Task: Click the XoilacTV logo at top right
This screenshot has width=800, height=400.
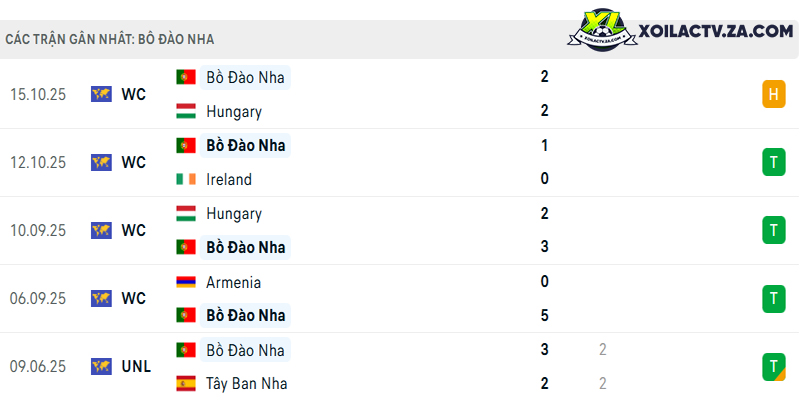Action: 602,30
